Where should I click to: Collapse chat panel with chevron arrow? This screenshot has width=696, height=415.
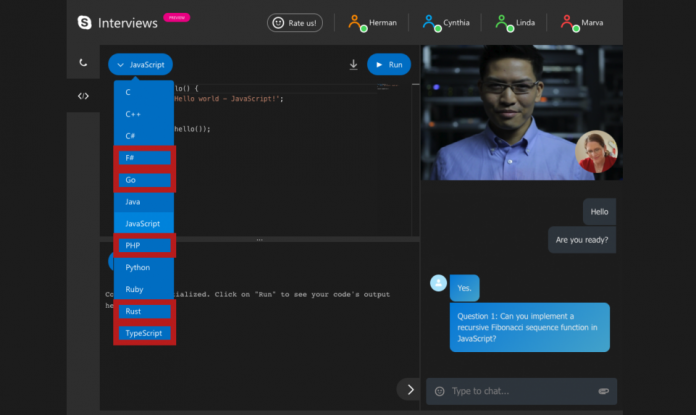[410, 390]
